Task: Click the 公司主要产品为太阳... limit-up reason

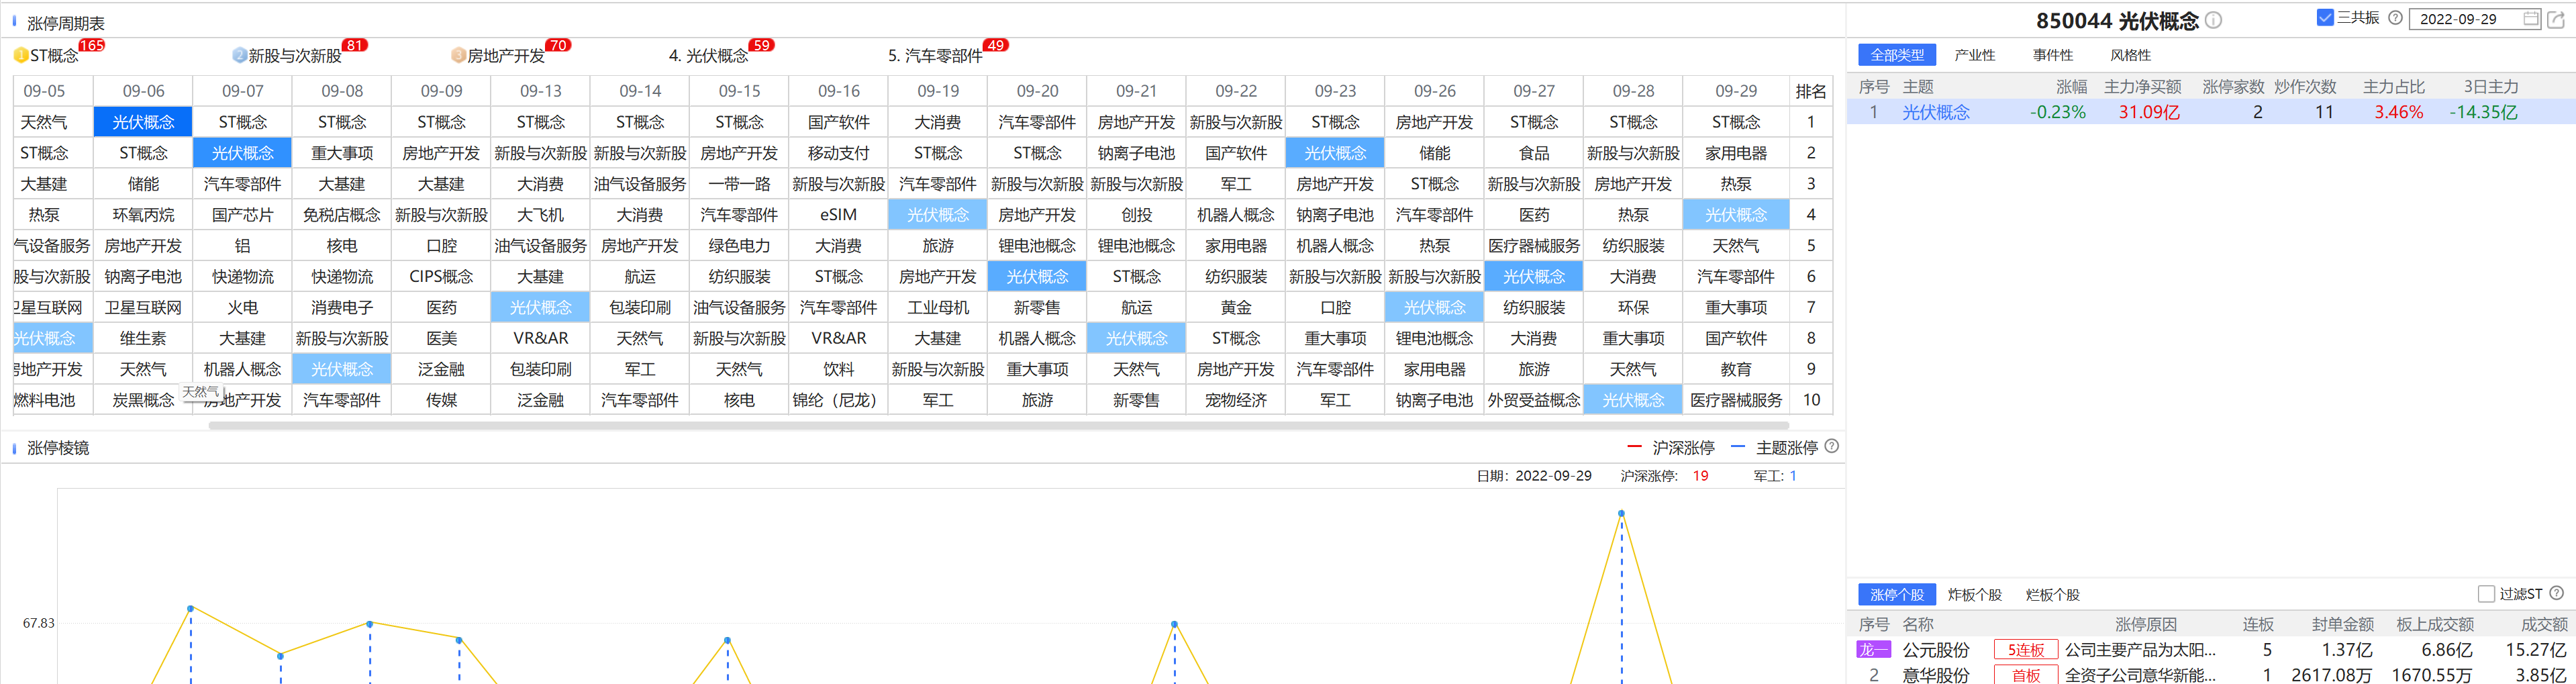Action: pos(2140,650)
